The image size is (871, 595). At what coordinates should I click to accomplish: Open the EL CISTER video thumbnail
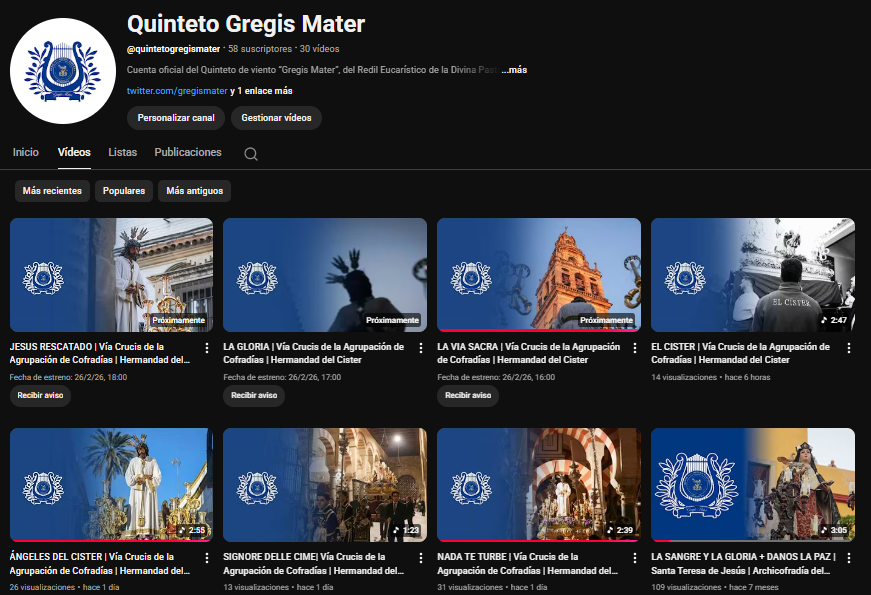point(752,274)
